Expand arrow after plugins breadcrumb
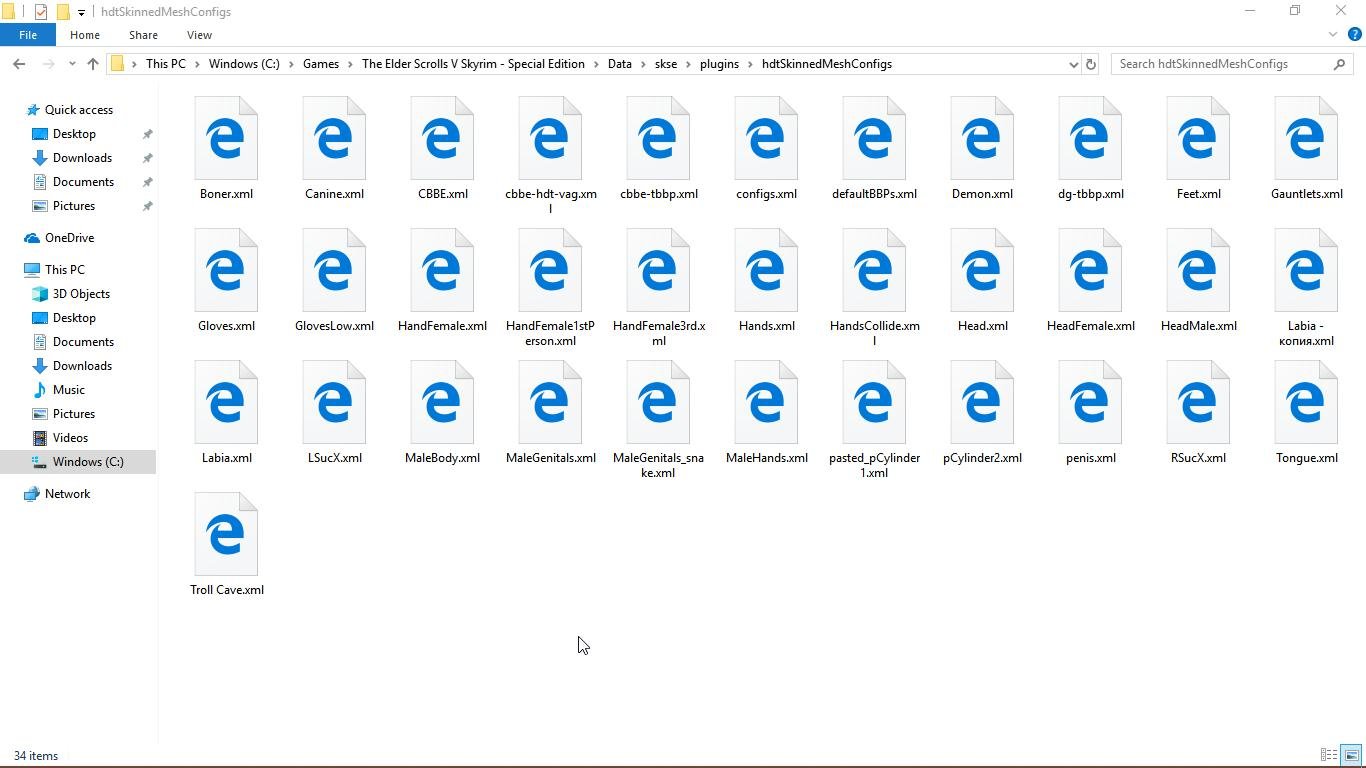Screen dimensions: 1366x768 coord(751,64)
